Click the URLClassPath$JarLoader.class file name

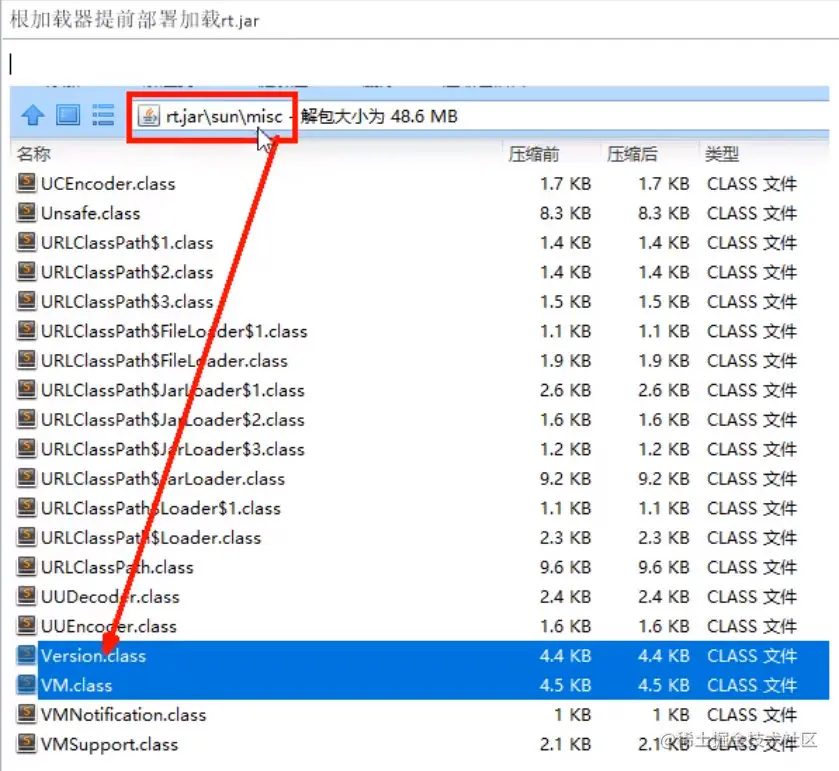click(x=163, y=479)
